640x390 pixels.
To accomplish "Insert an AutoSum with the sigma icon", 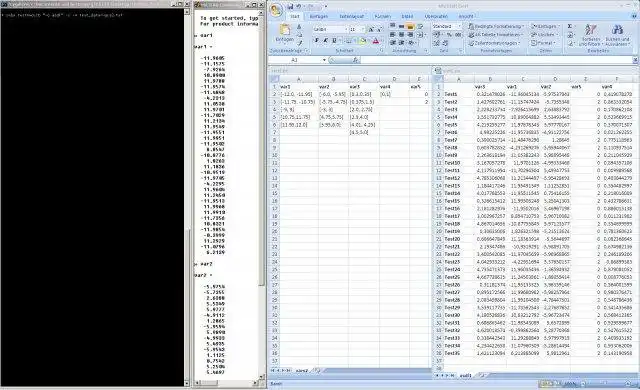I will (x=570, y=27).
